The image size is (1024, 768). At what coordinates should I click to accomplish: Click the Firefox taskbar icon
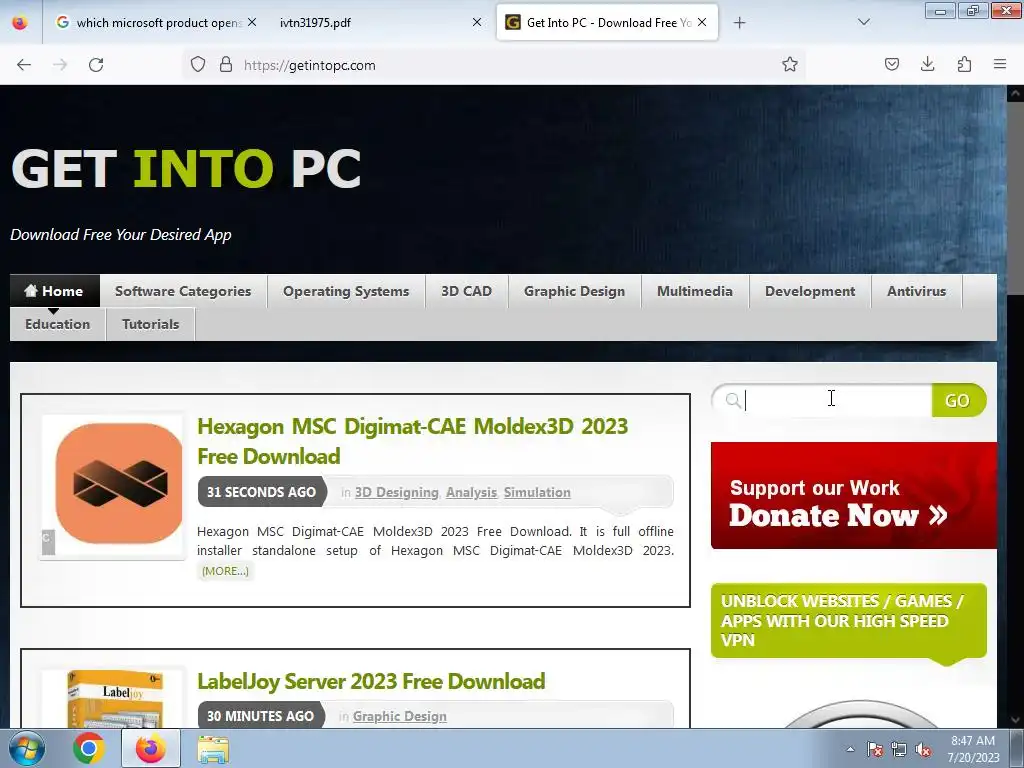(x=151, y=748)
